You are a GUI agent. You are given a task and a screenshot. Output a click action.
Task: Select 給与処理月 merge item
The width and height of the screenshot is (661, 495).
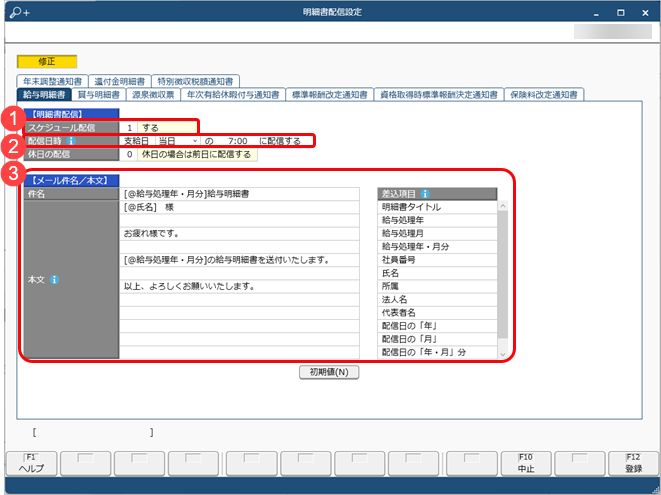[438, 234]
